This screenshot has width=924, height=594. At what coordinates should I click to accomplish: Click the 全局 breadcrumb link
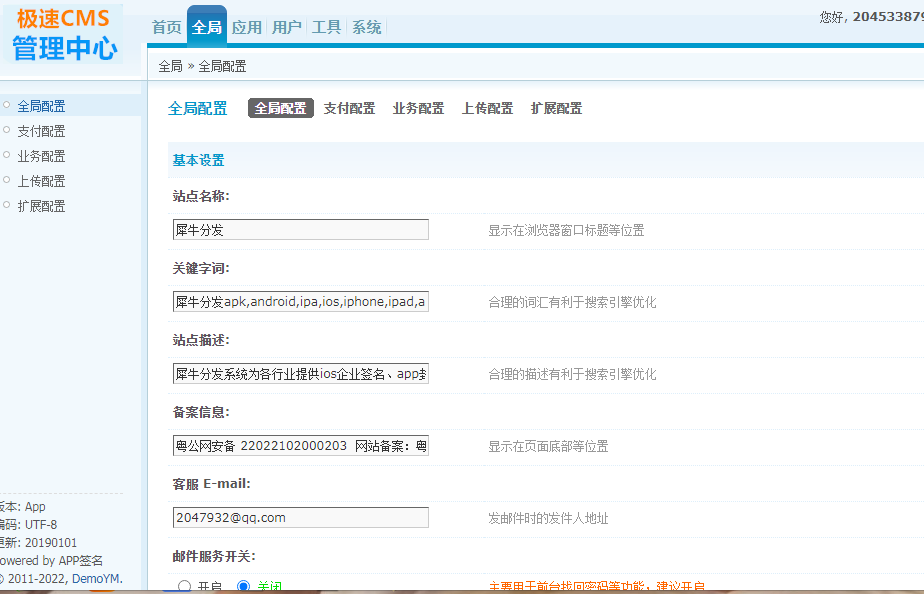[x=170, y=66]
